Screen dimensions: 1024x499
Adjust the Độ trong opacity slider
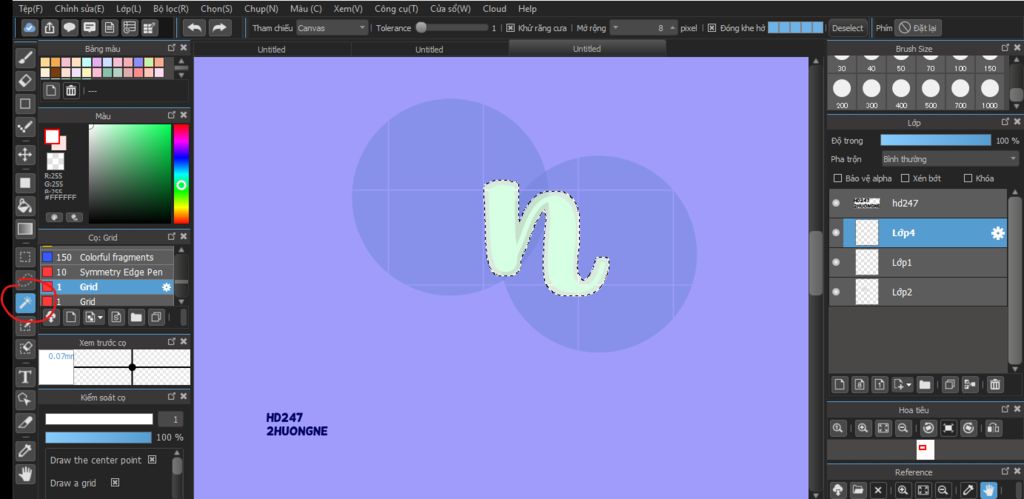(935, 140)
